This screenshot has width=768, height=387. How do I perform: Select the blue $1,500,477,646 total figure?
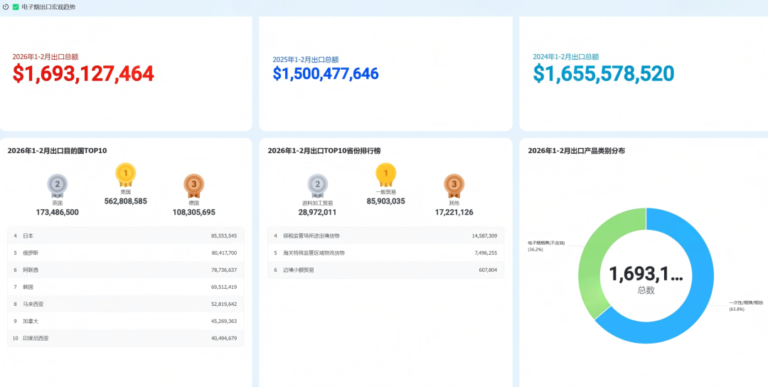326,73
